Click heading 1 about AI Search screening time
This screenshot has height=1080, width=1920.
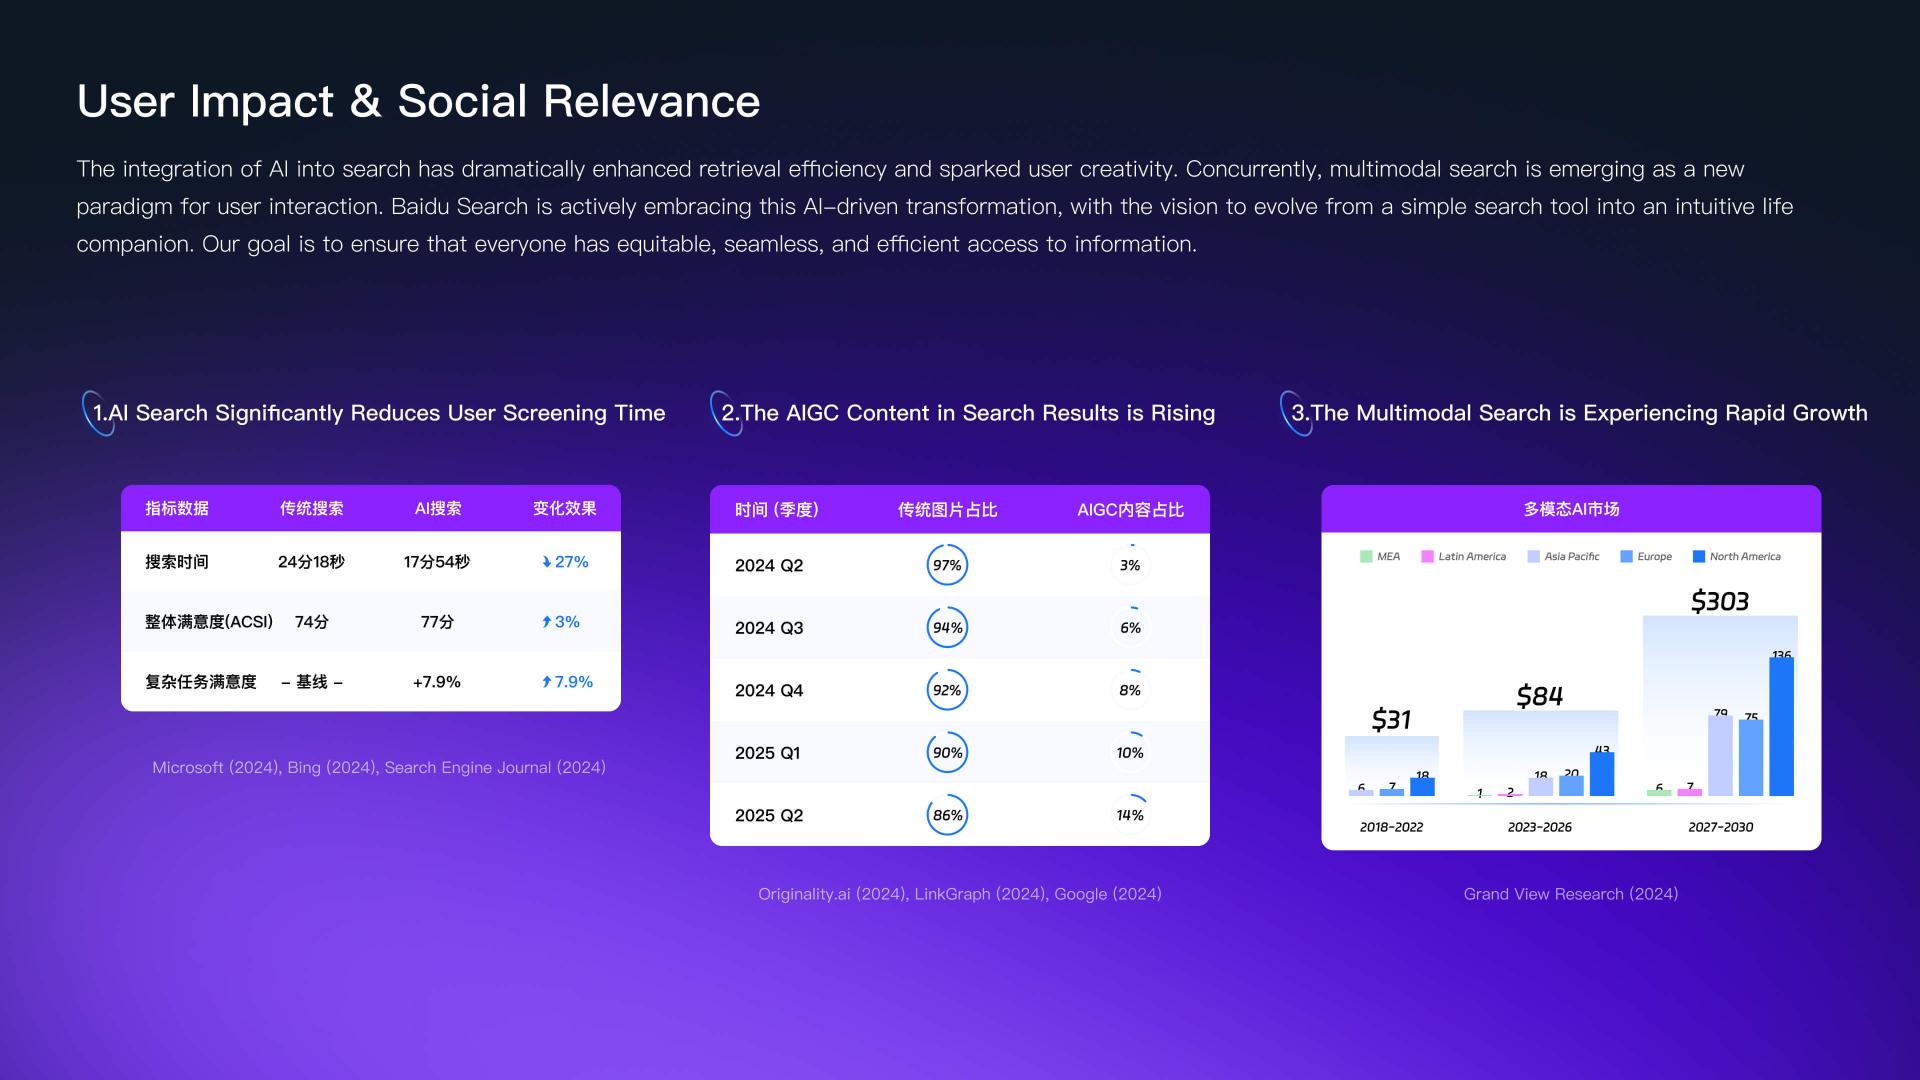[379, 413]
